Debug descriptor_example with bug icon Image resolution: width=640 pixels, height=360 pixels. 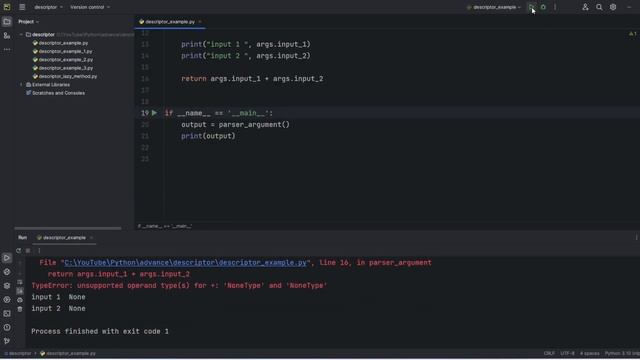click(543, 7)
